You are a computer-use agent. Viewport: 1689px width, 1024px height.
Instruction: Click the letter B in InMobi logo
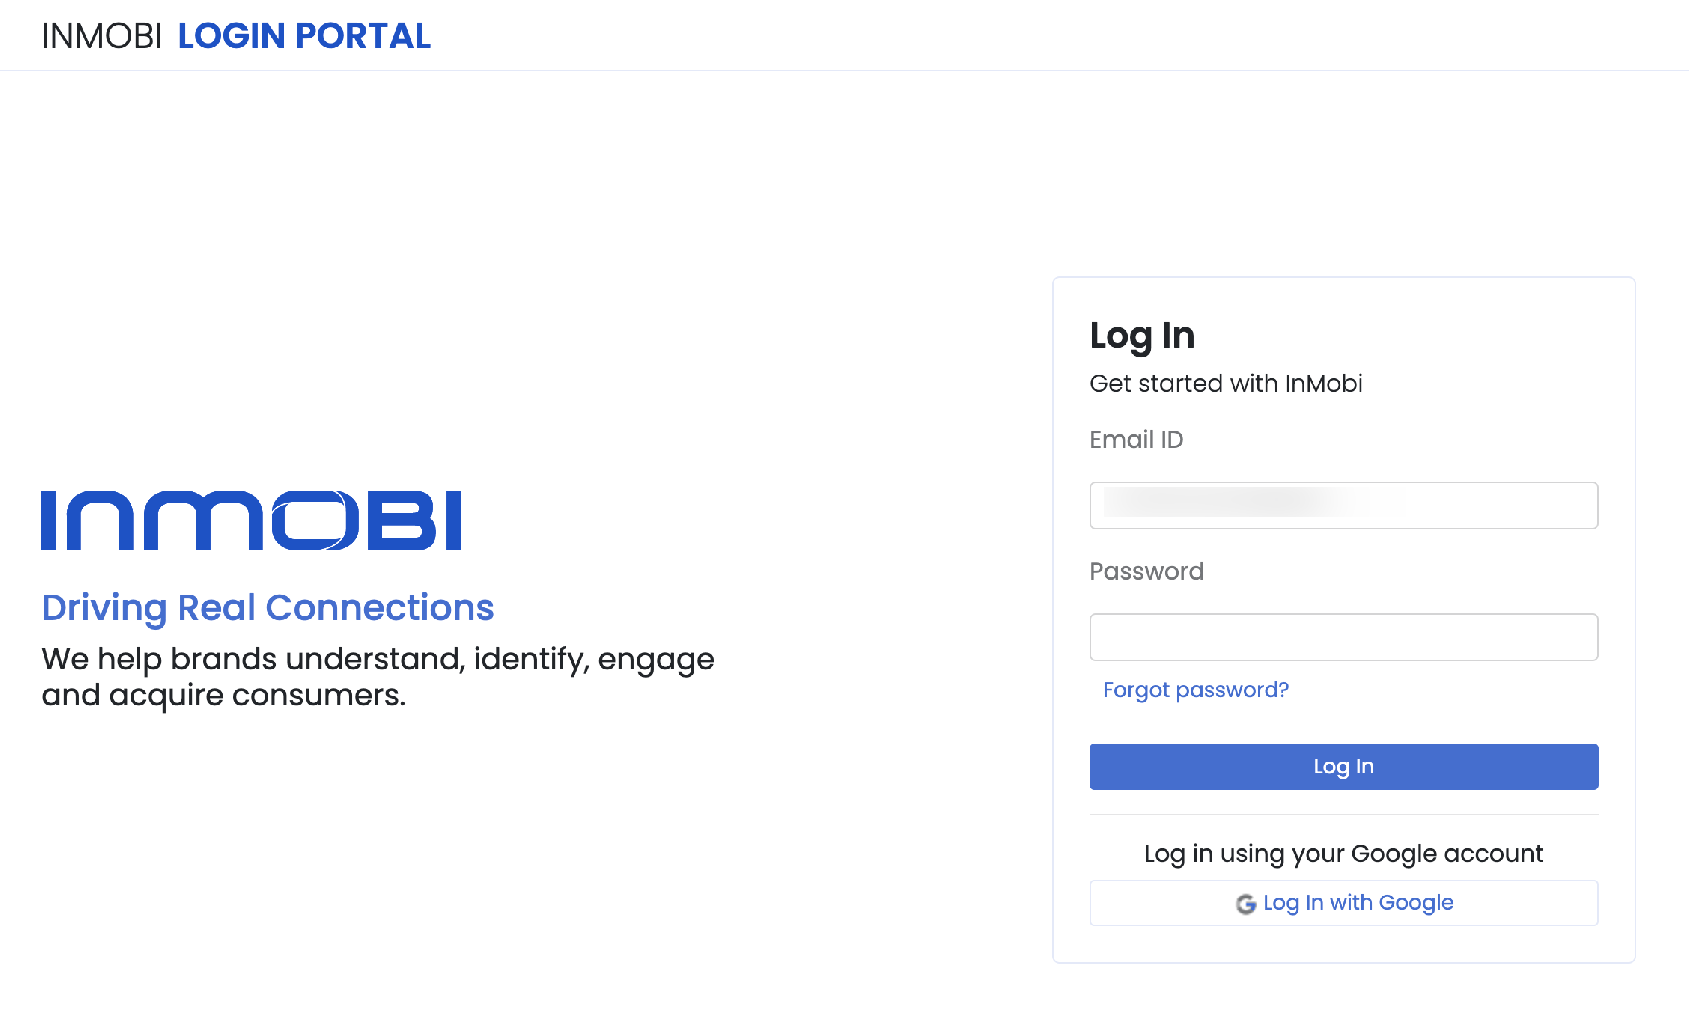point(401,520)
